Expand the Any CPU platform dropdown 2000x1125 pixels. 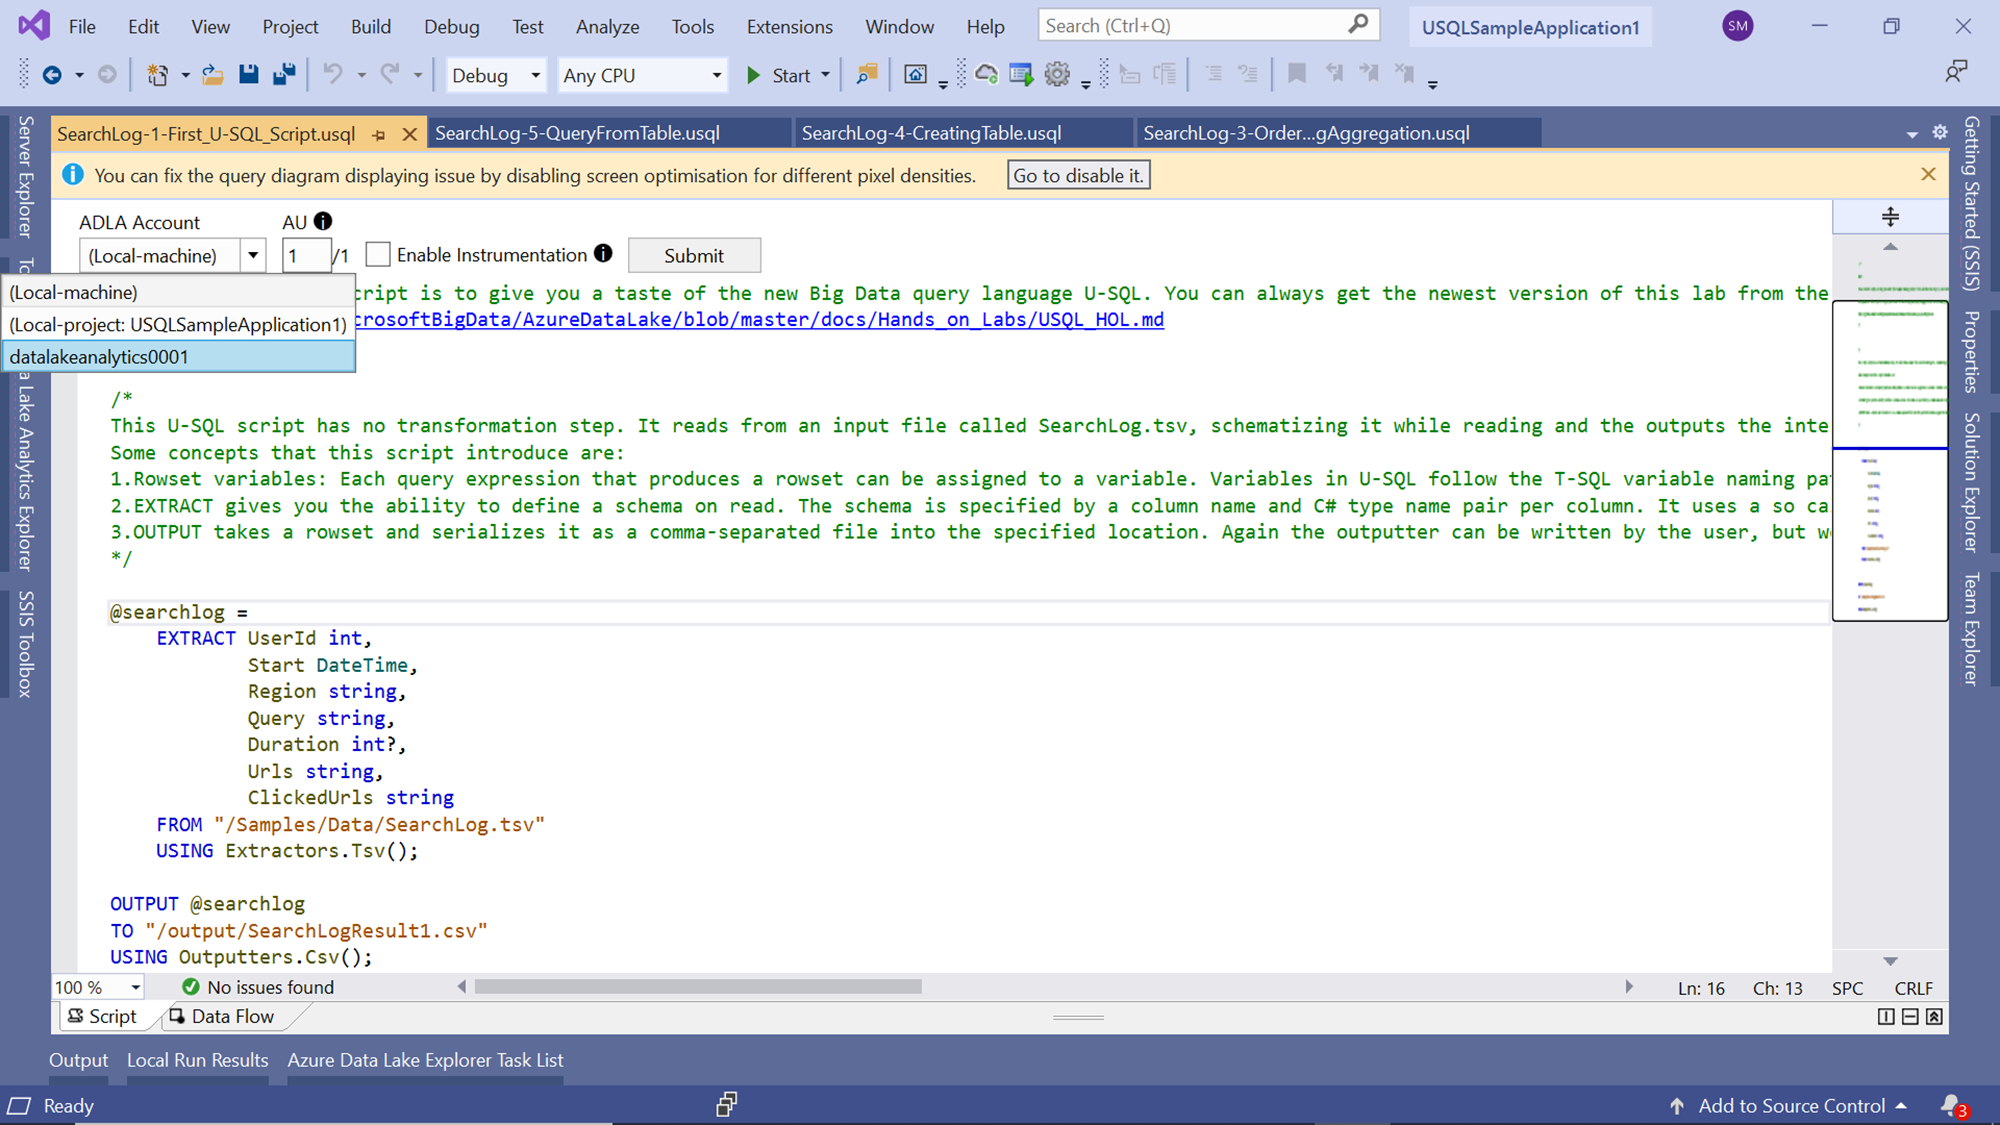(x=716, y=75)
